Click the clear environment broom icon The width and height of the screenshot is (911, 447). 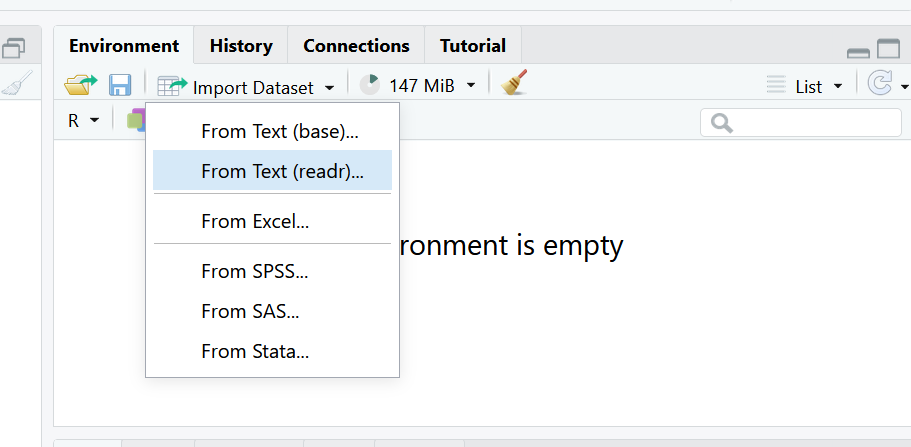[515, 84]
